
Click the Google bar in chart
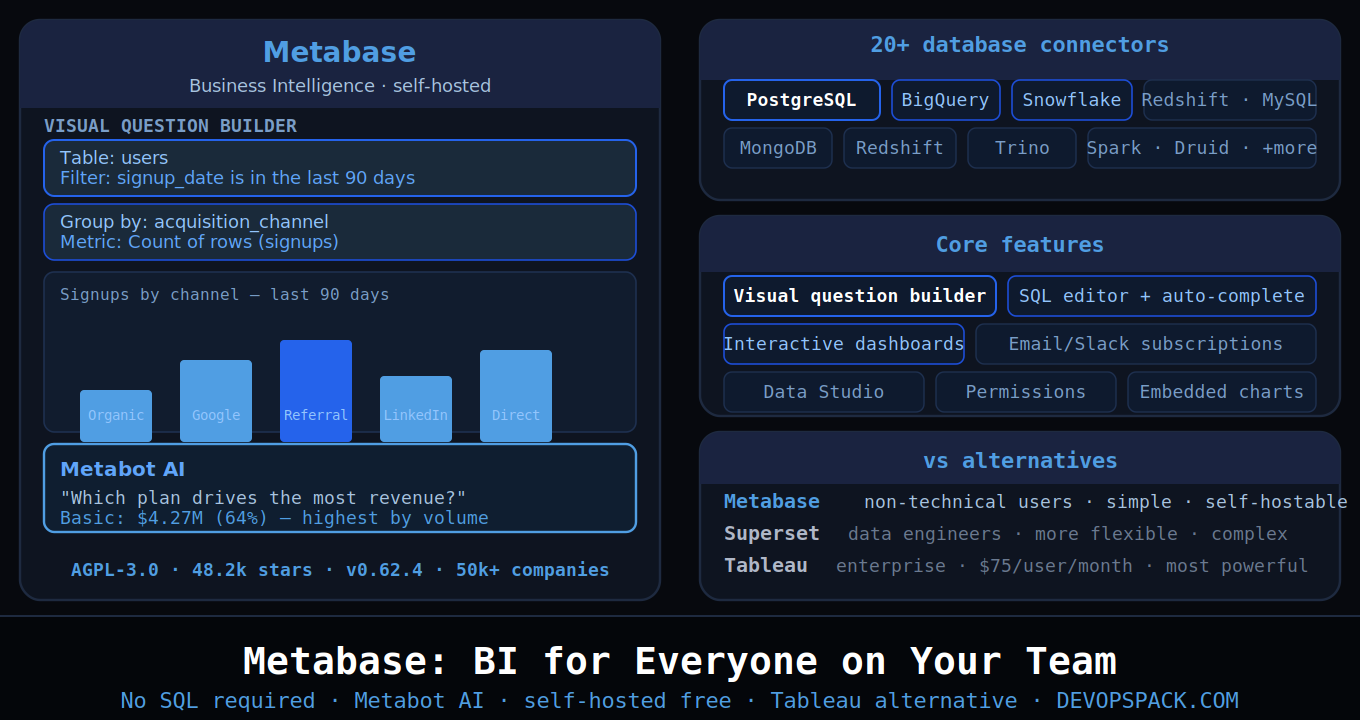click(216, 401)
